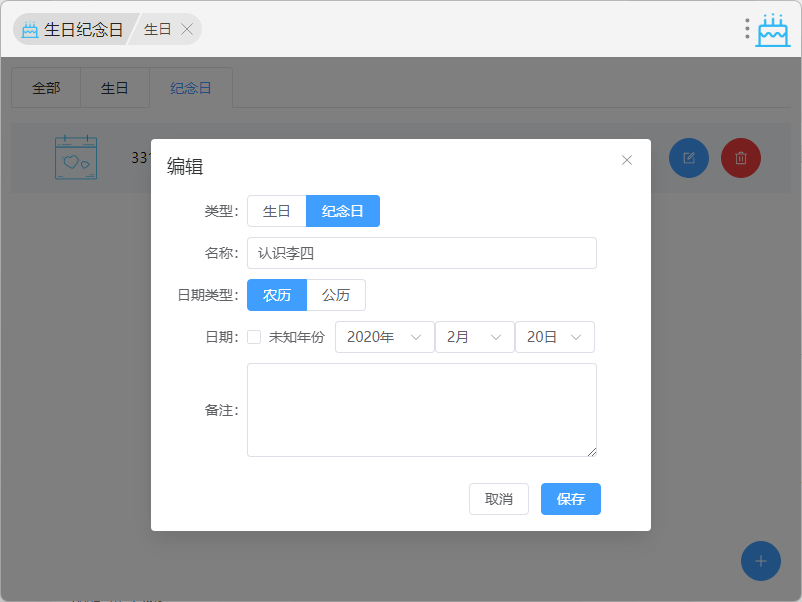Image resolution: width=802 pixels, height=602 pixels.
Task: Toggle the 未知年份 checkbox
Action: tap(254, 337)
